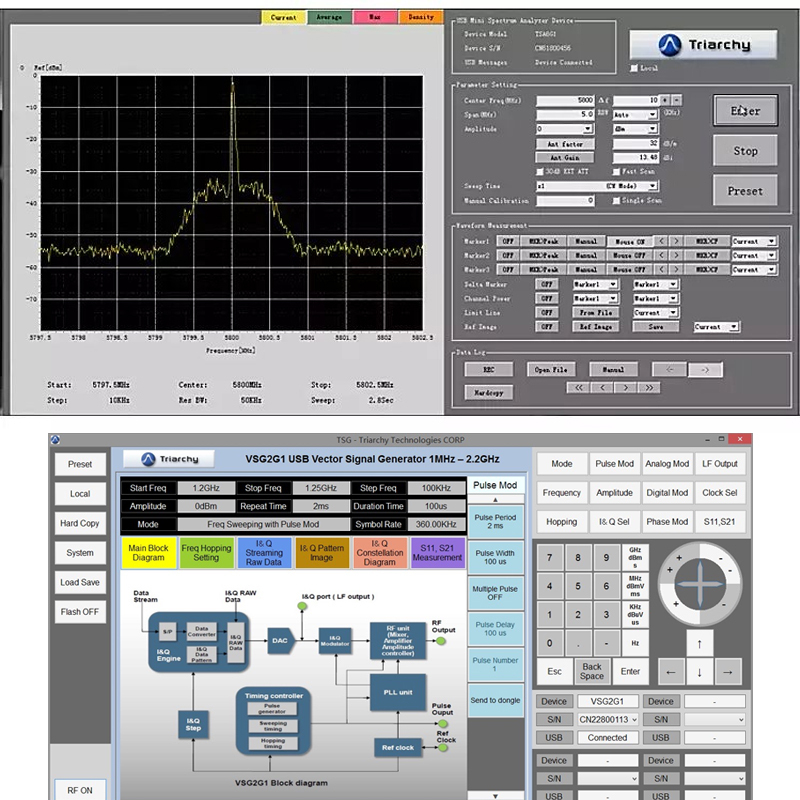Click the analyzer Stop button

coord(745,151)
